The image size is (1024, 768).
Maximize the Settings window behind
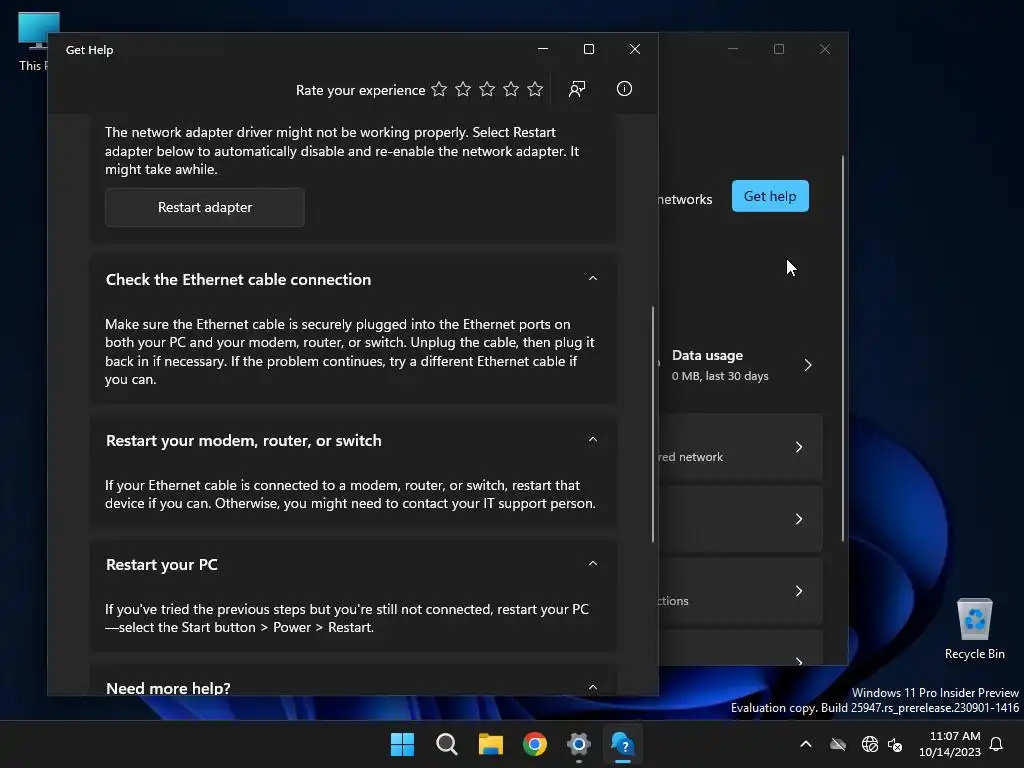(778, 49)
